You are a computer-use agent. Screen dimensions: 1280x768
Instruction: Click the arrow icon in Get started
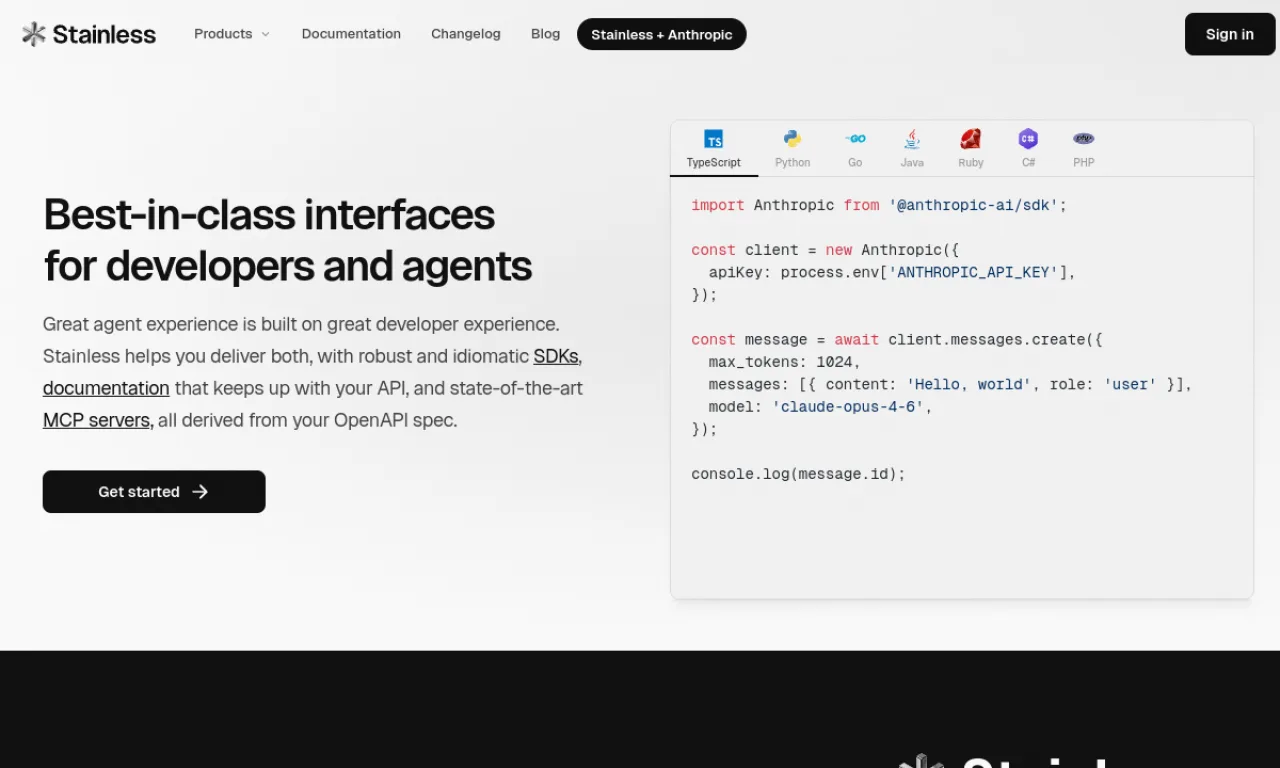point(200,492)
